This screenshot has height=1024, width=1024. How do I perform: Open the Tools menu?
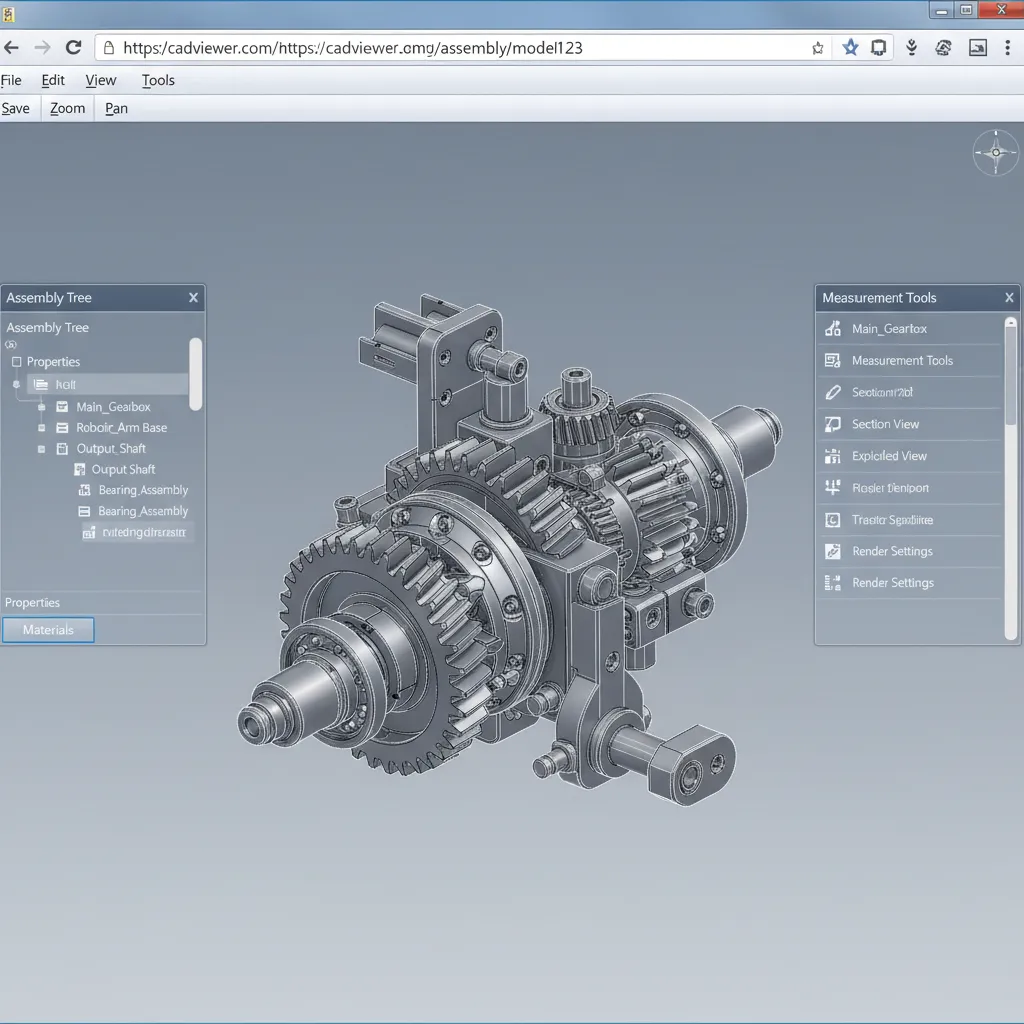[x=157, y=80]
